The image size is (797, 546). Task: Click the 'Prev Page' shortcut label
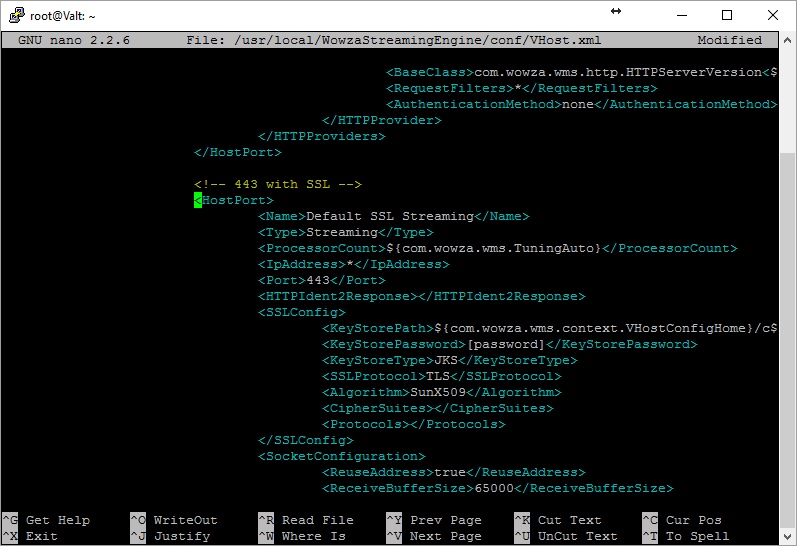pos(446,520)
